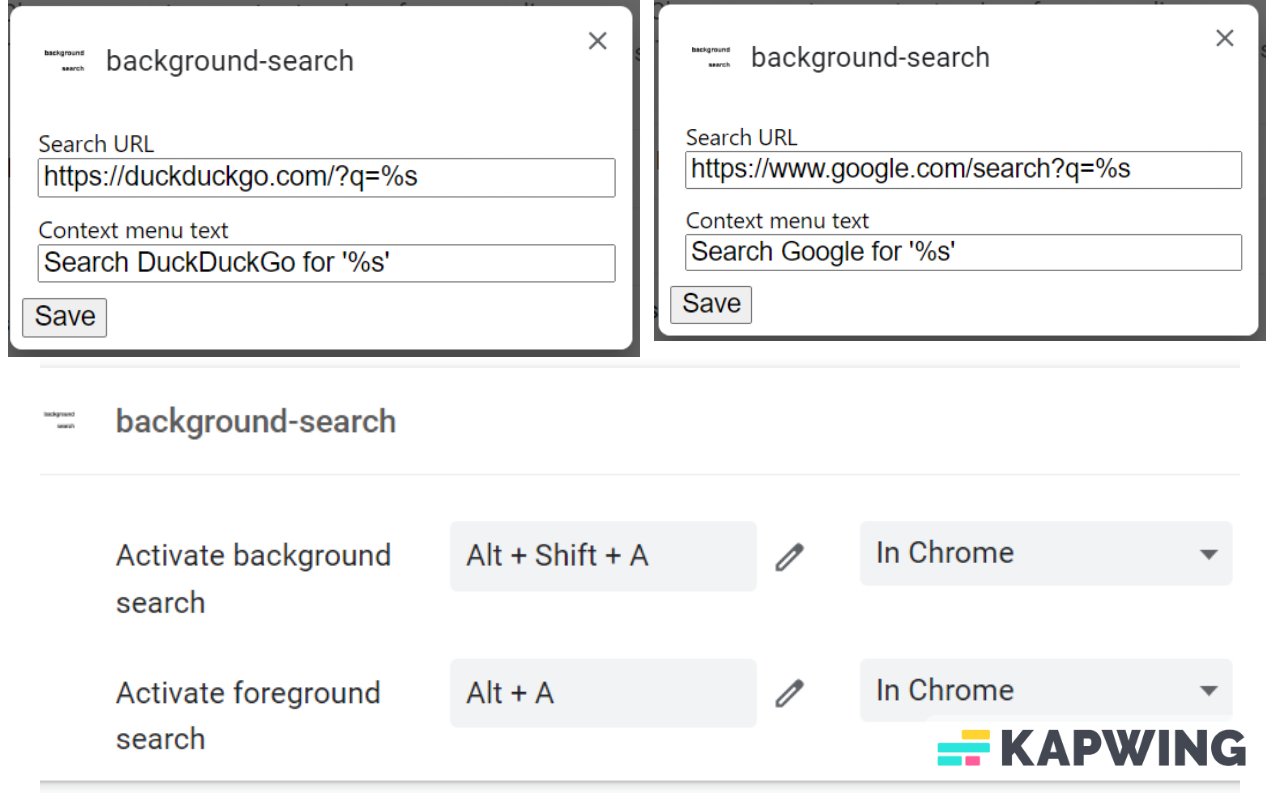Click the Kapwing watermark logo

pos(1088,745)
